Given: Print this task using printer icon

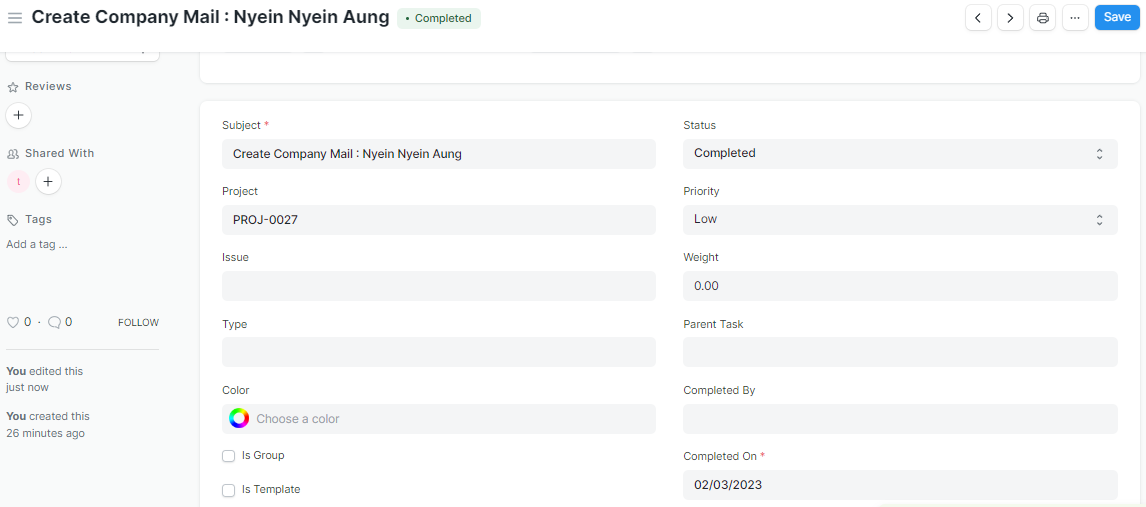Looking at the screenshot, I should tap(1042, 18).
